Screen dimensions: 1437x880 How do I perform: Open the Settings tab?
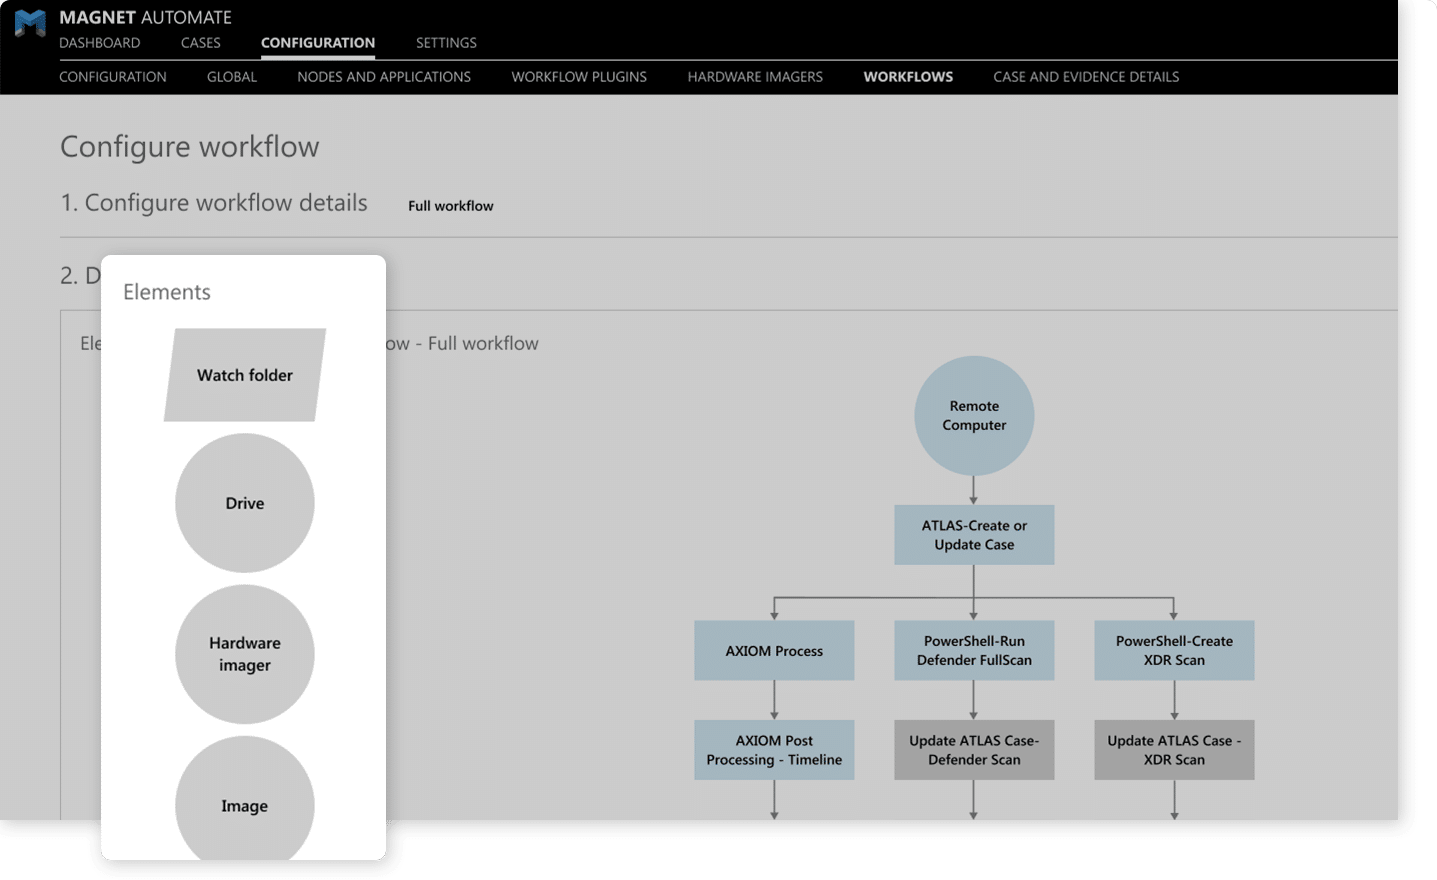click(446, 43)
